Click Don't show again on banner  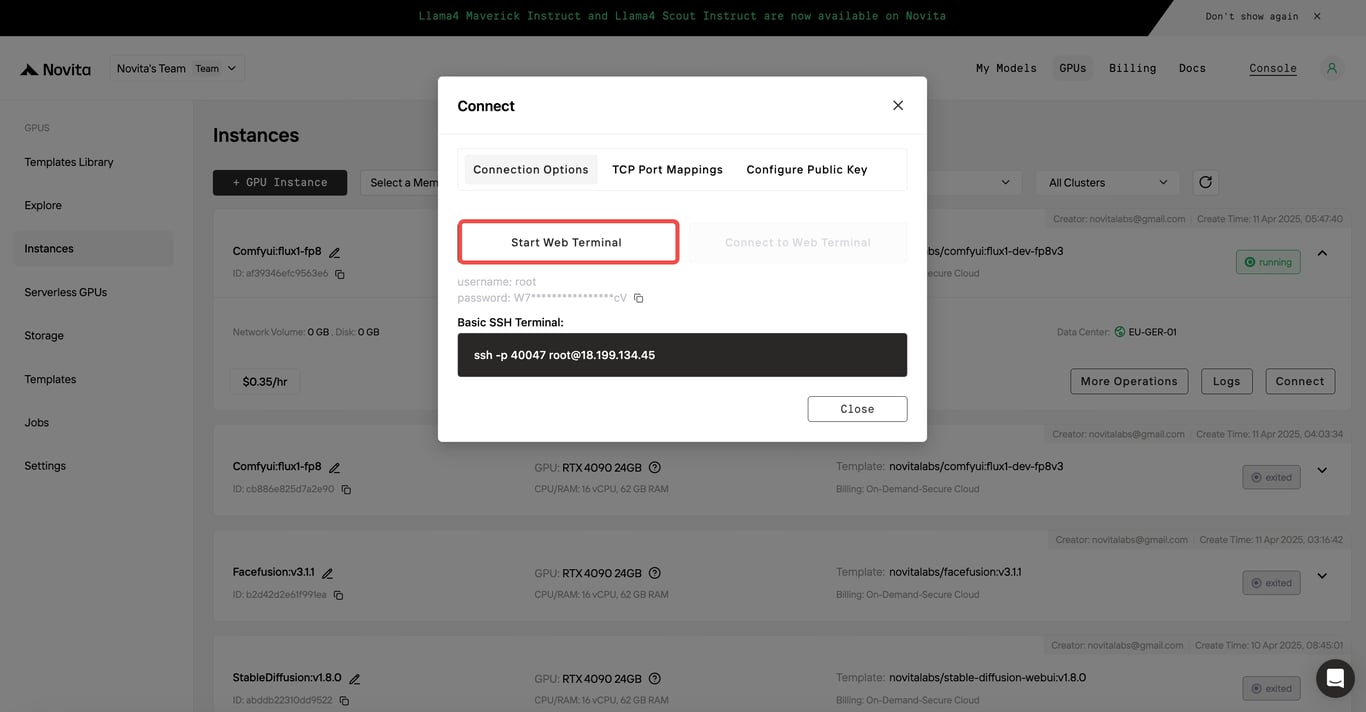tap(1252, 16)
